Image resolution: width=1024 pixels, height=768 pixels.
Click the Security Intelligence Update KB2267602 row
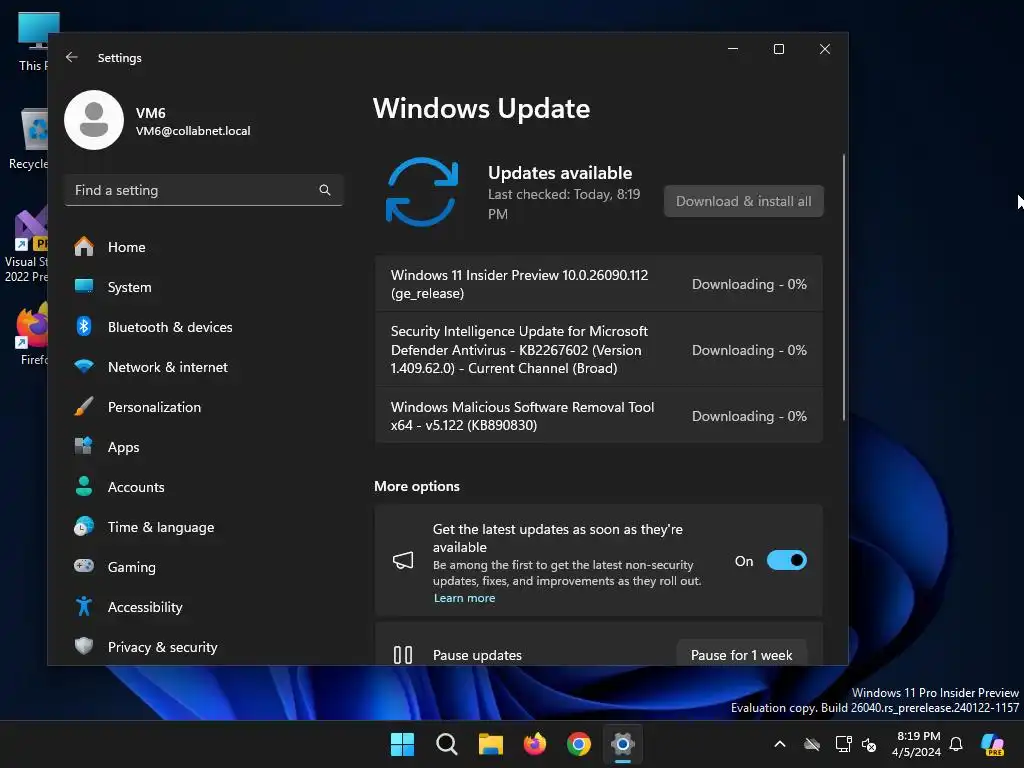point(598,349)
